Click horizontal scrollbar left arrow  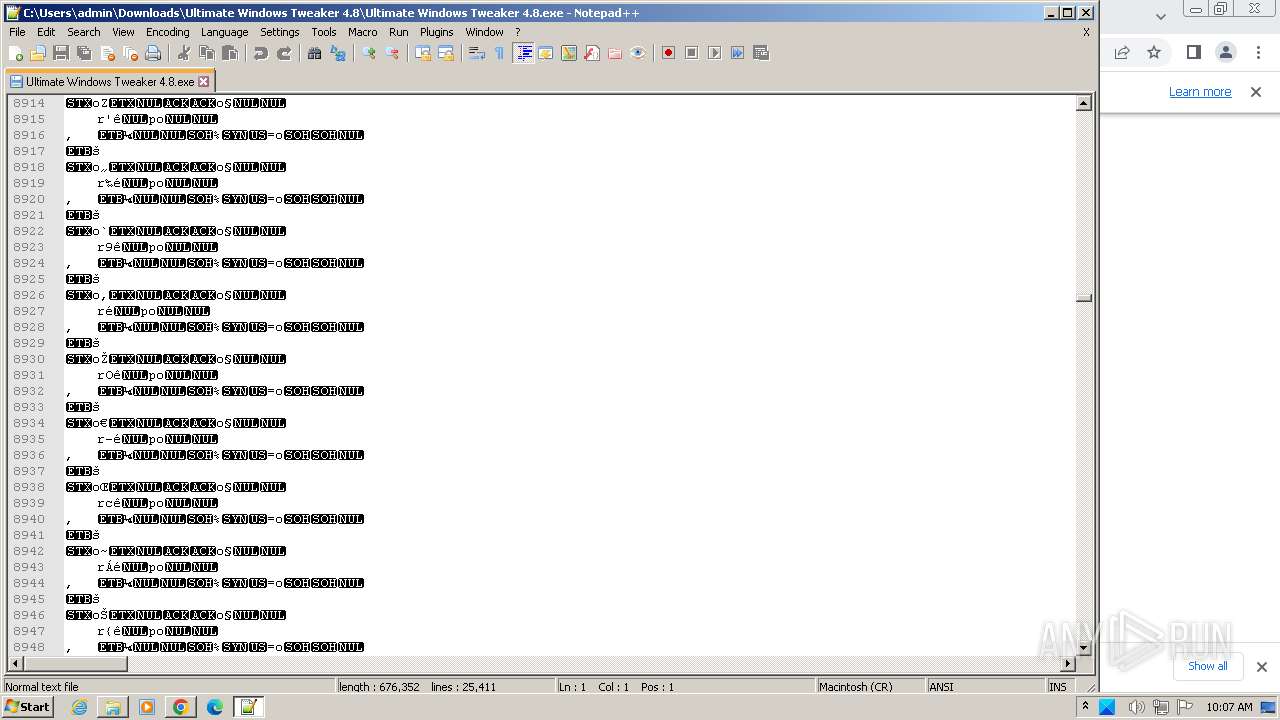[x=16, y=664]
